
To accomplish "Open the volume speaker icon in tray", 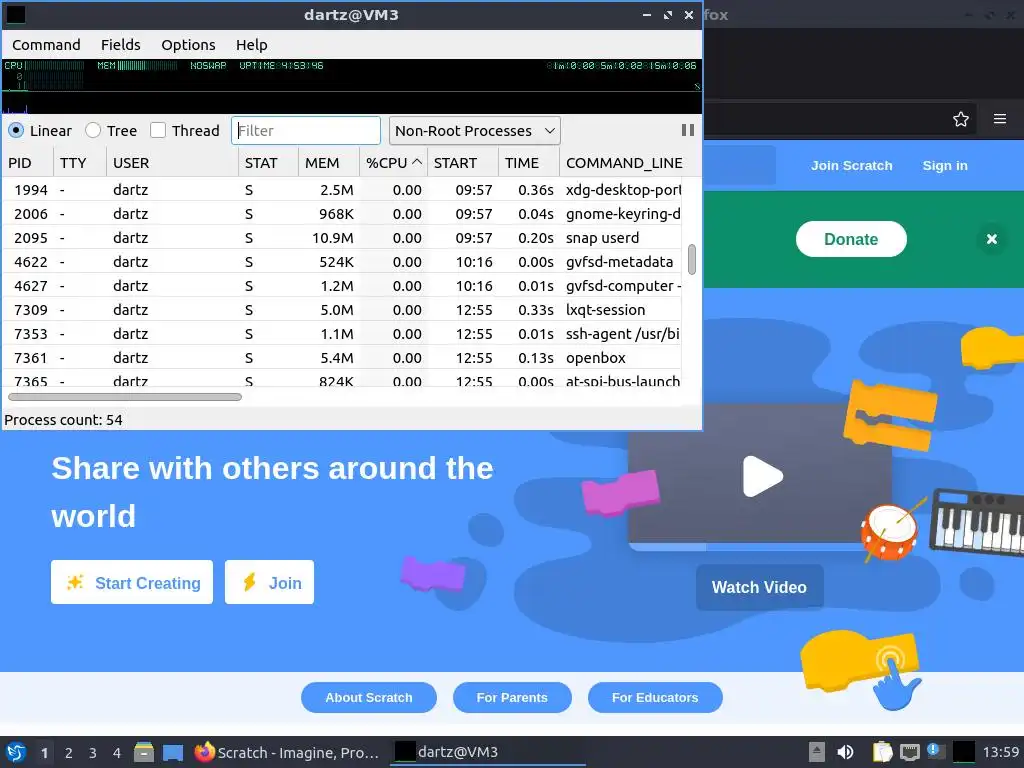I will click(x=845, y=752).
